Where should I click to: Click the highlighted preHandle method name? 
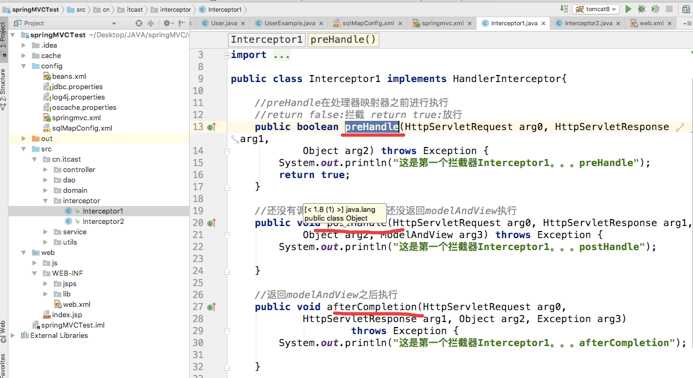(372, 127)
